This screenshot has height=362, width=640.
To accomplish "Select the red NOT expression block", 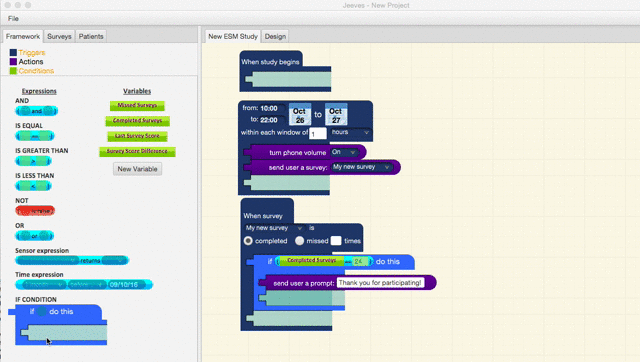I will 35,211.
